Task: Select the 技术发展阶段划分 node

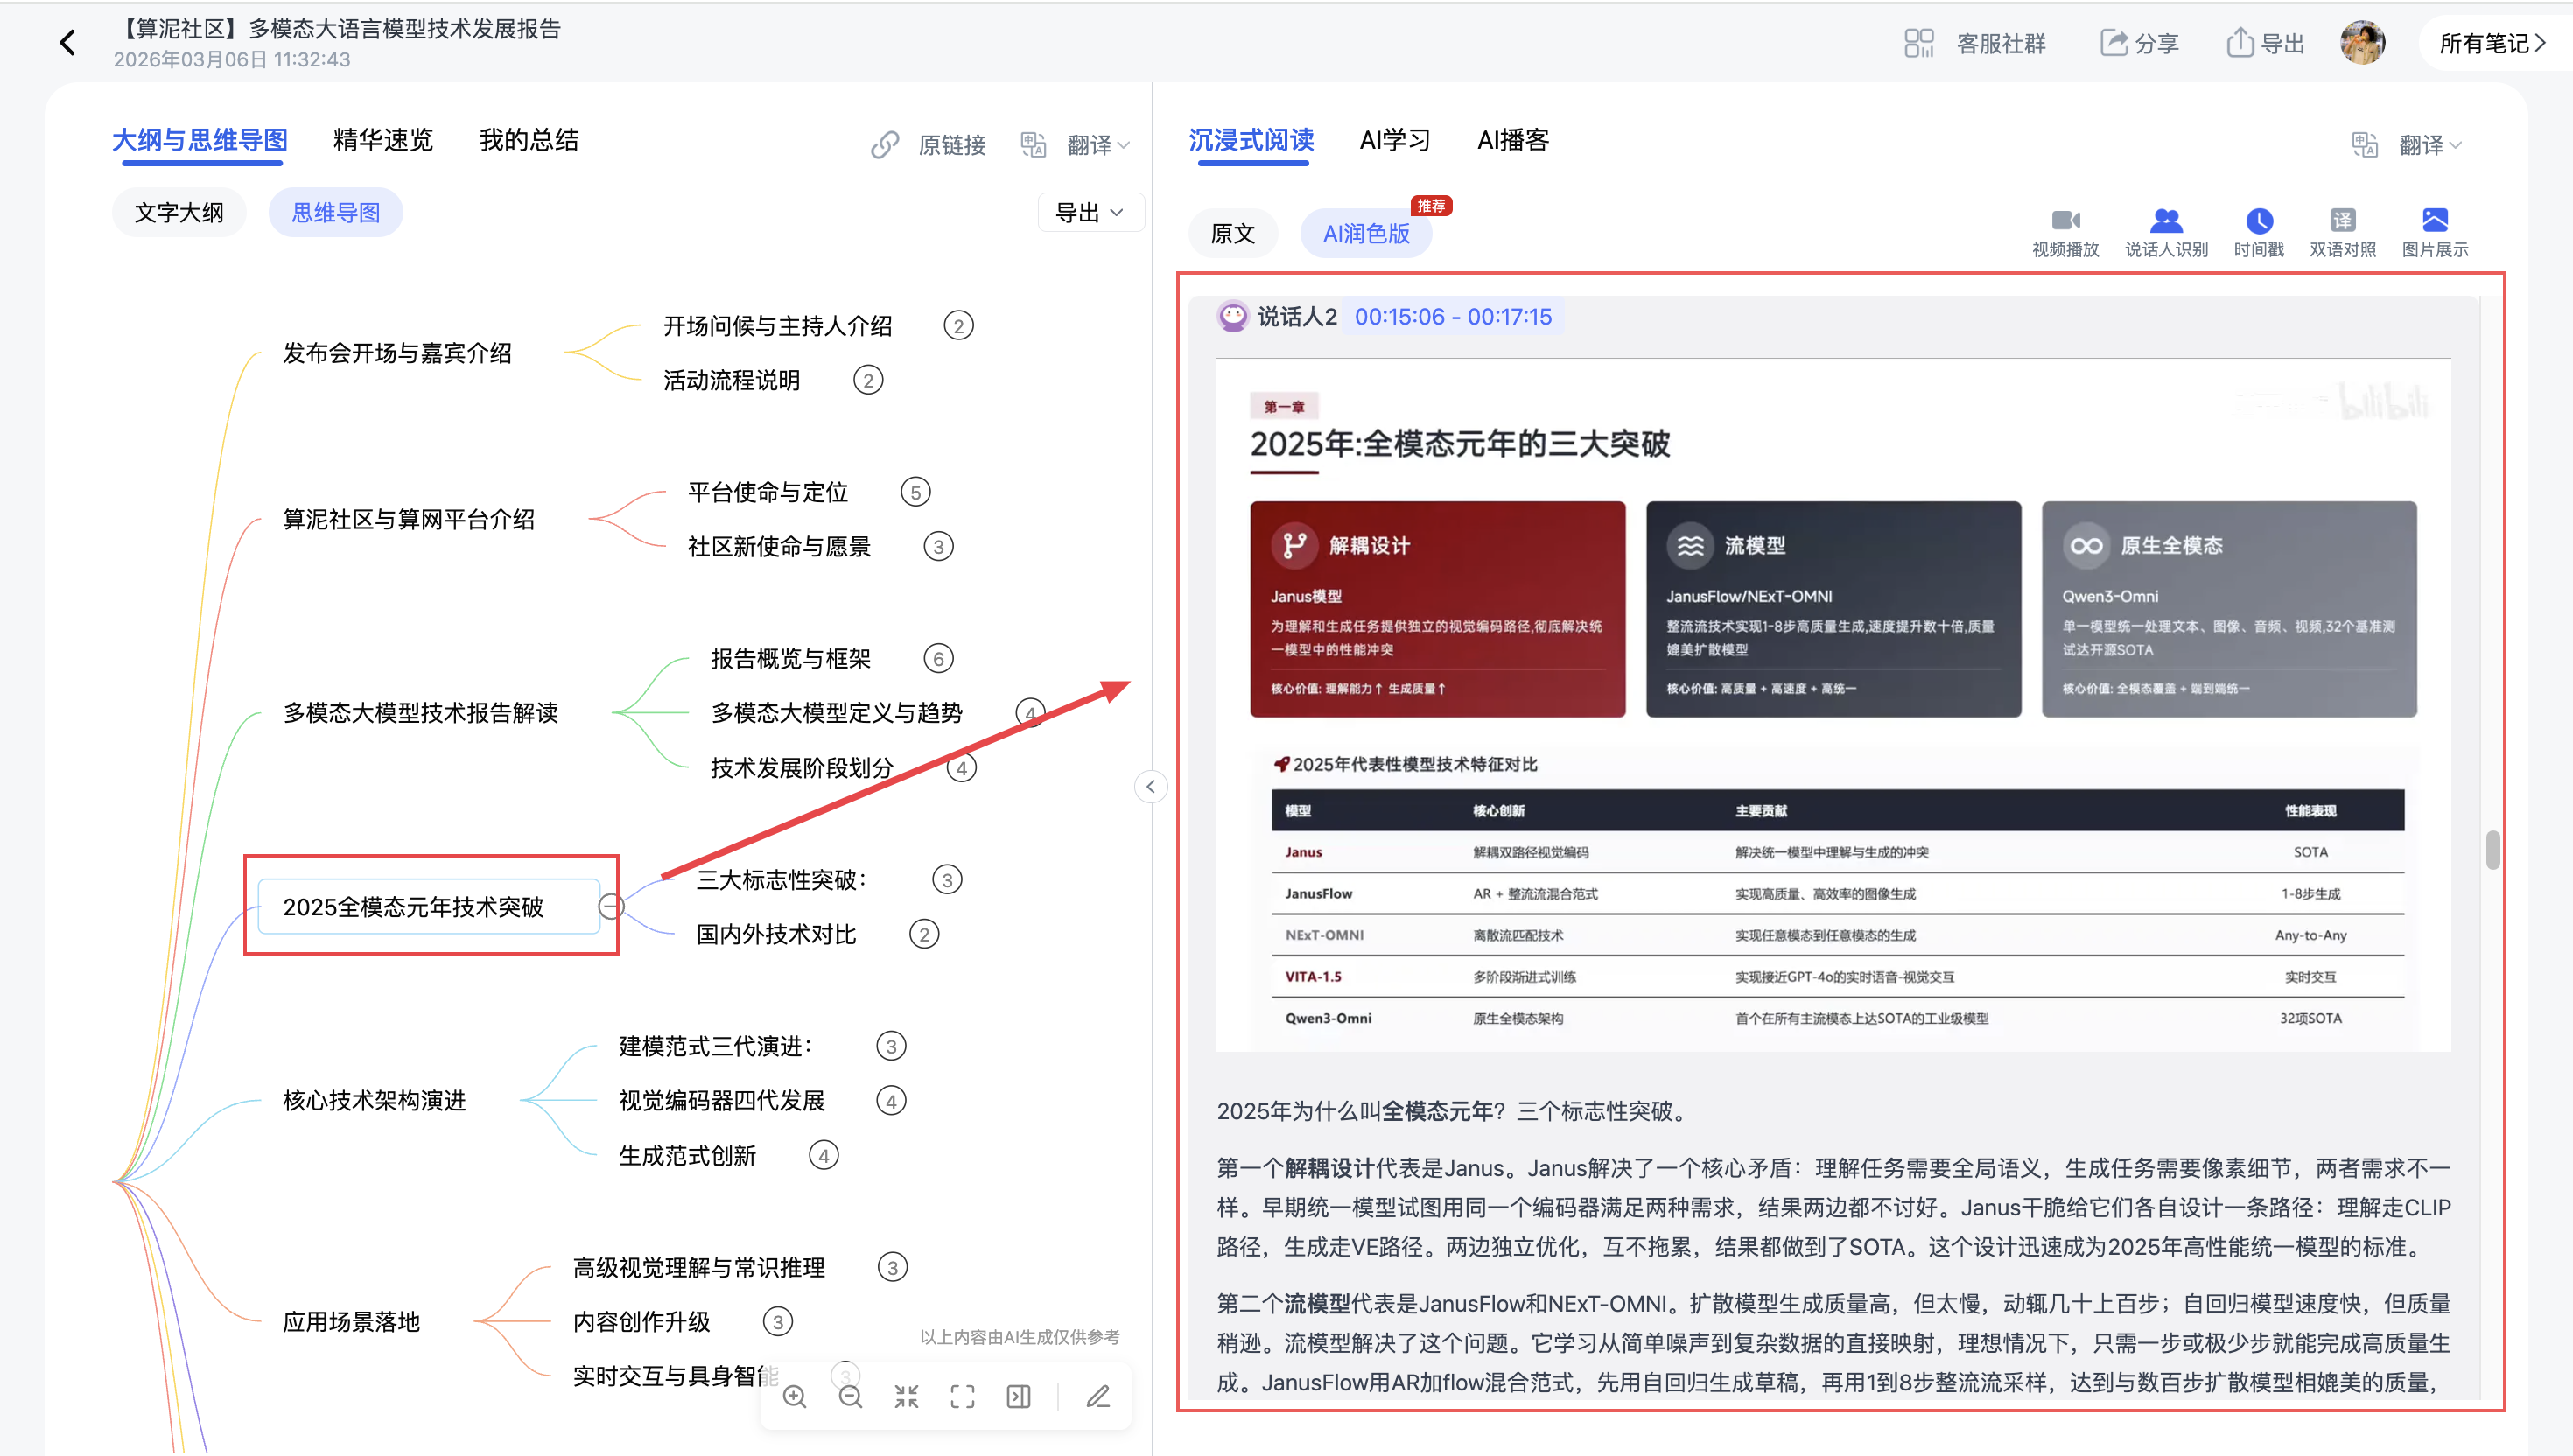Action: point(802,767)
